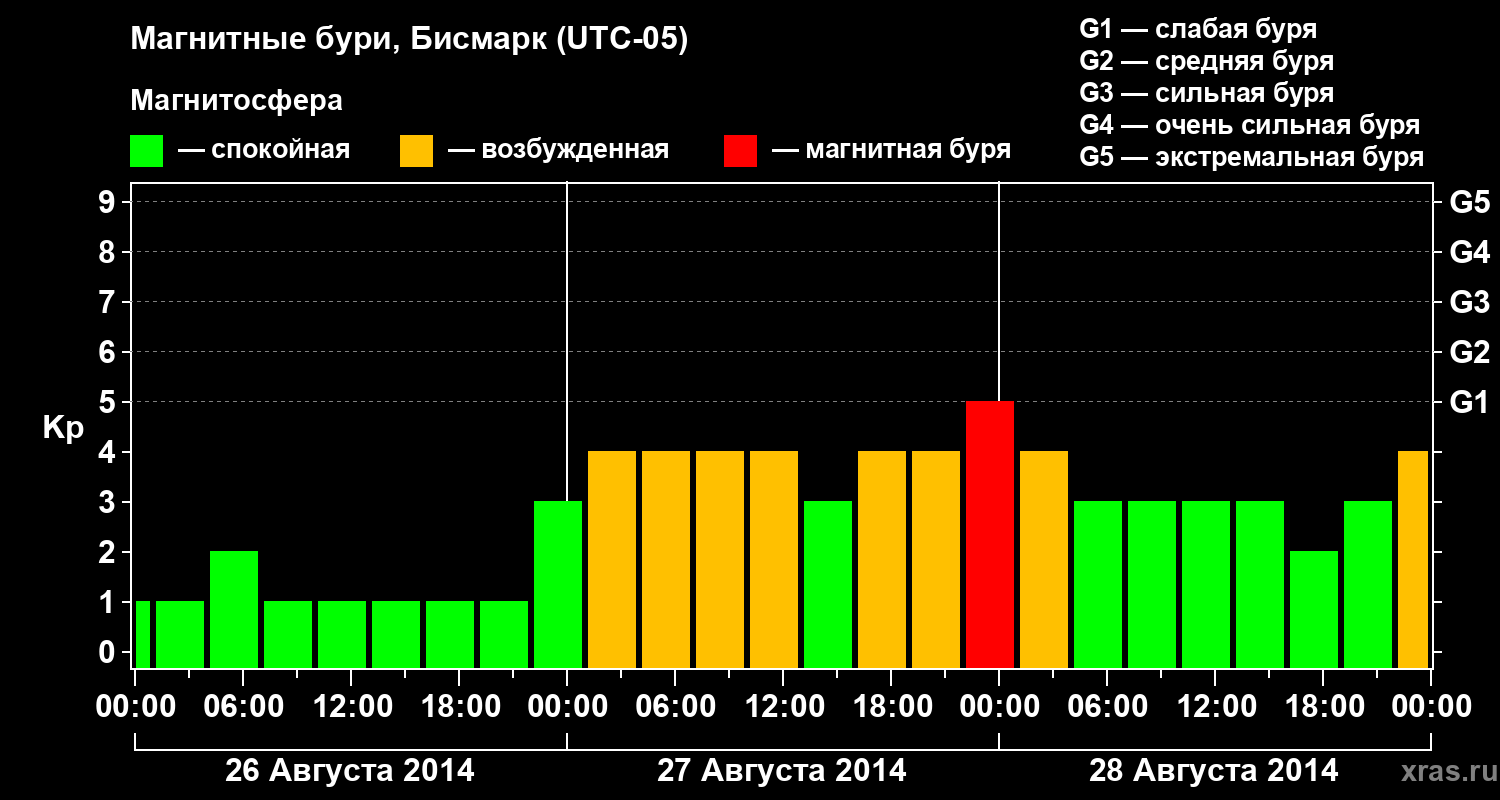Click the 'G5 — экстремальная буря' legend line
Screen dimensions: 1500x800
[x=1252, y=158]
